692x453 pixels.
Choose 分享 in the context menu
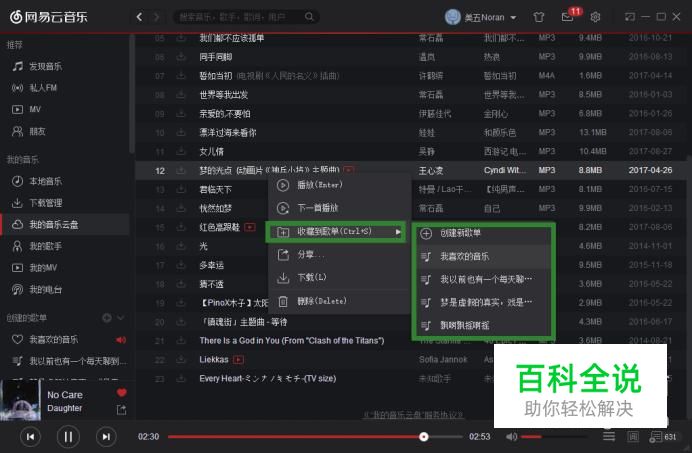(339, 255)
